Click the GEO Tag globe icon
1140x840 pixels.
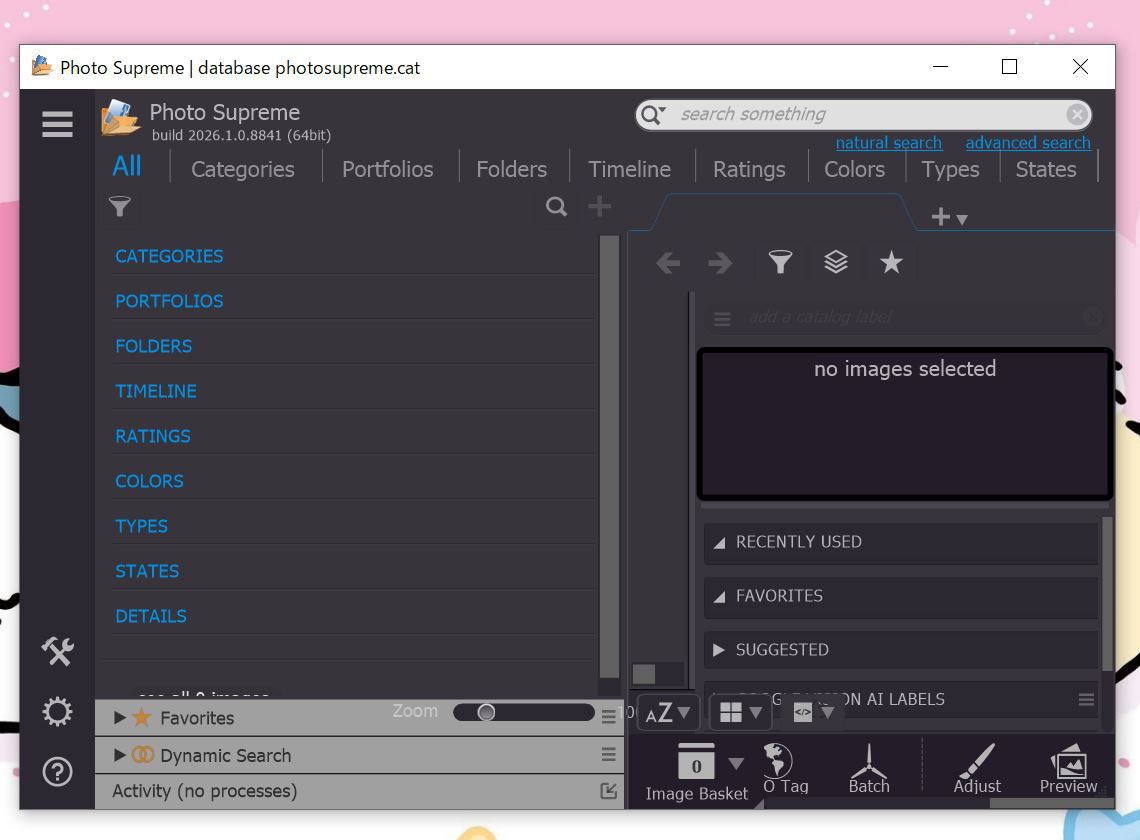785,769
